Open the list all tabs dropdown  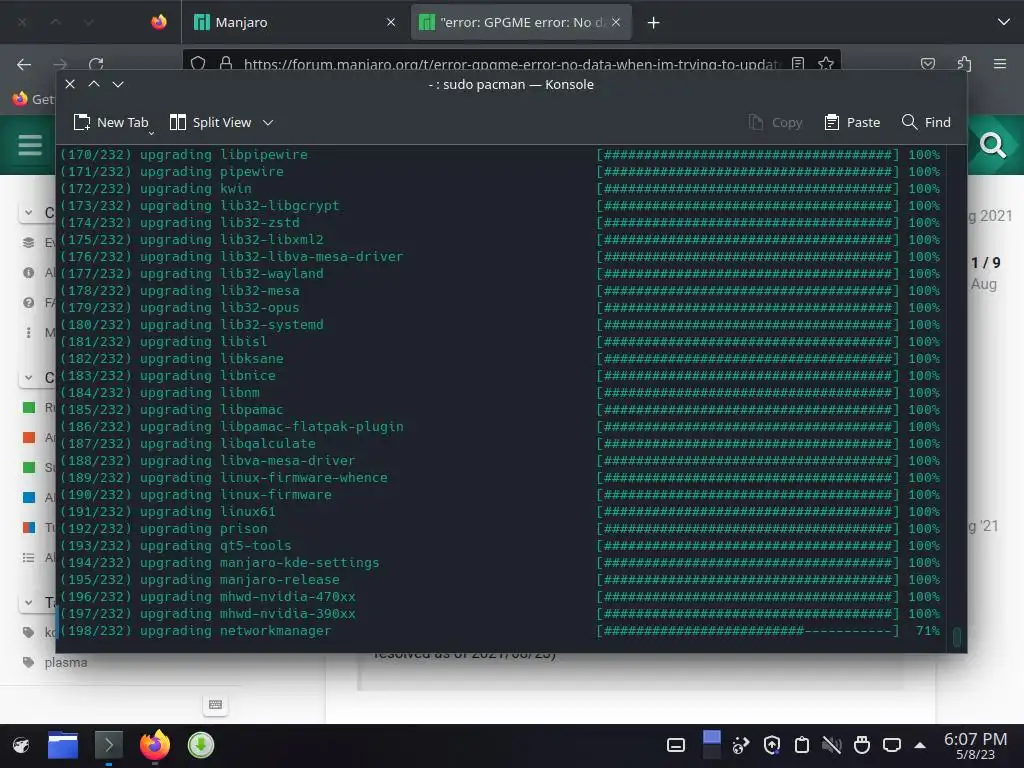(x=1004, y=22)
